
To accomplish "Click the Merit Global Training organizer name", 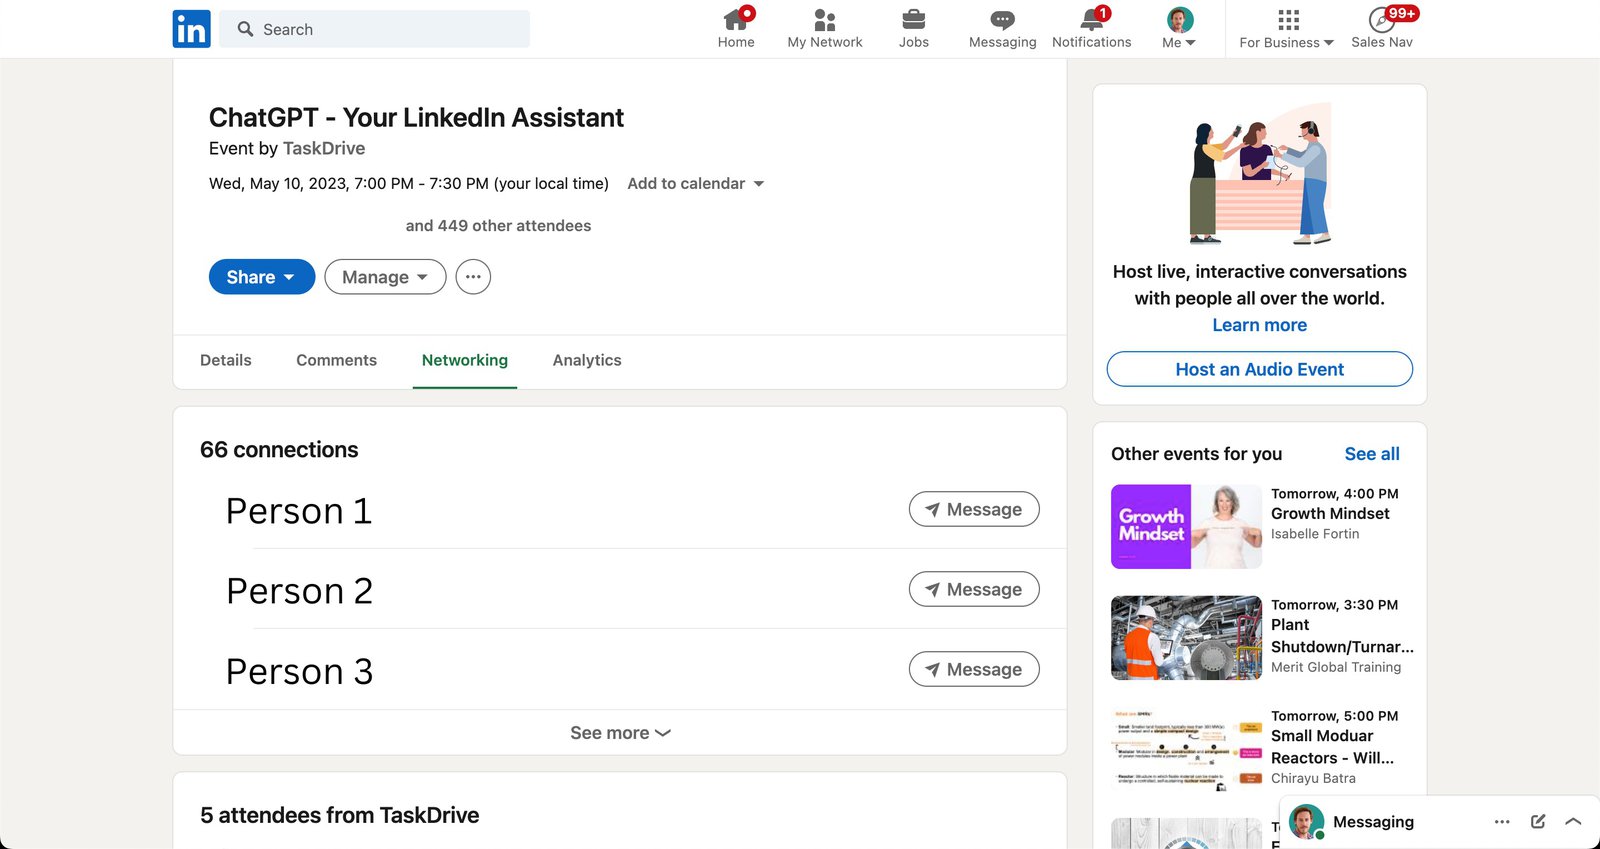I will pyautogui.click(x=1336, y=667).
